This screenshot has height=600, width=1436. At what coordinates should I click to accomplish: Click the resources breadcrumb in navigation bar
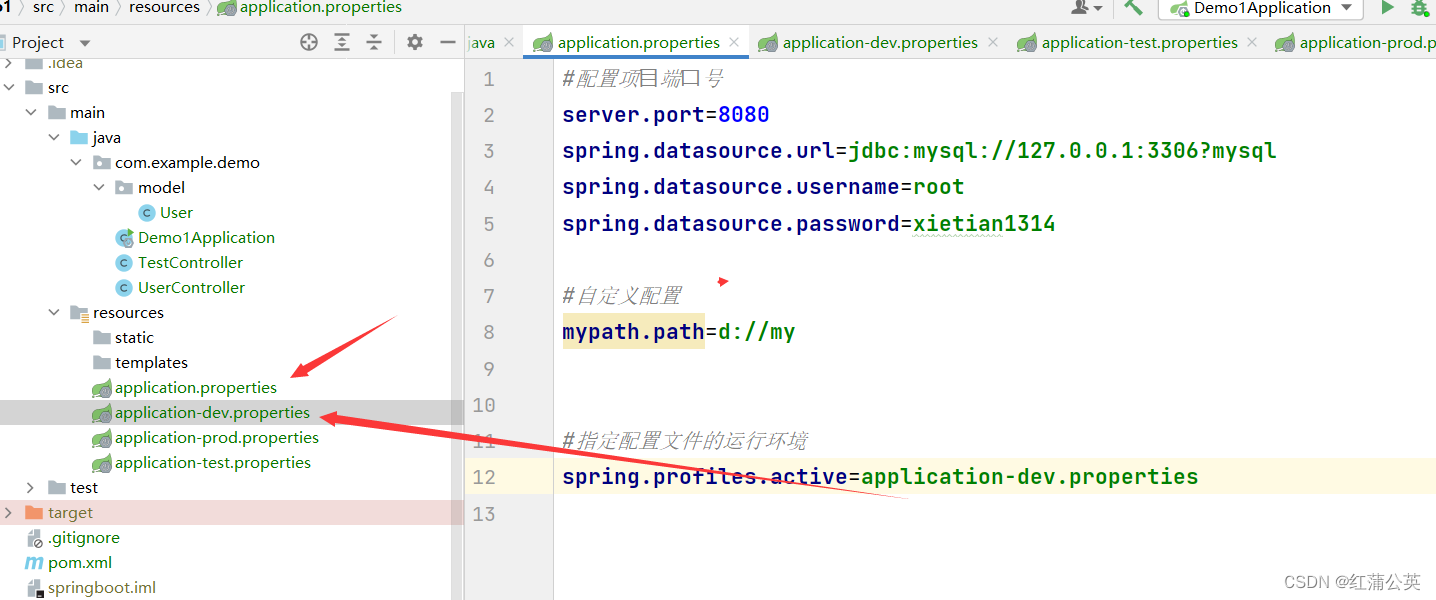pos(164,7)
